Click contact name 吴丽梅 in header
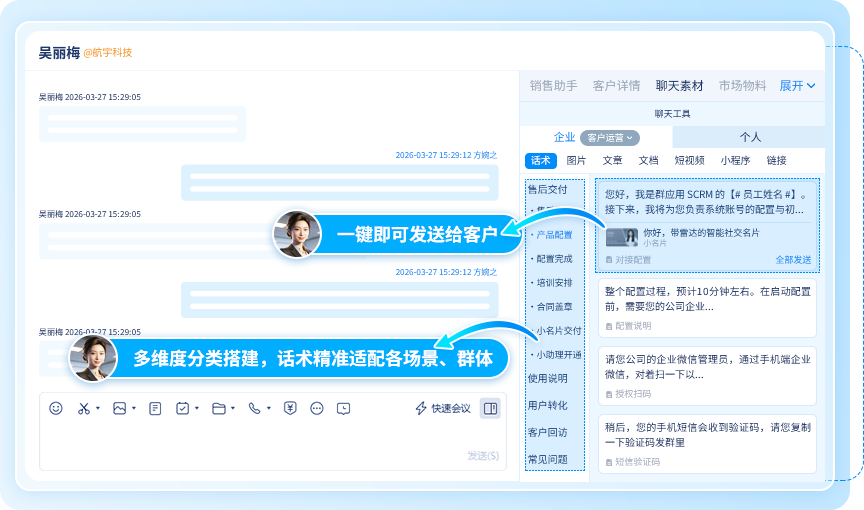 (60, 53)
